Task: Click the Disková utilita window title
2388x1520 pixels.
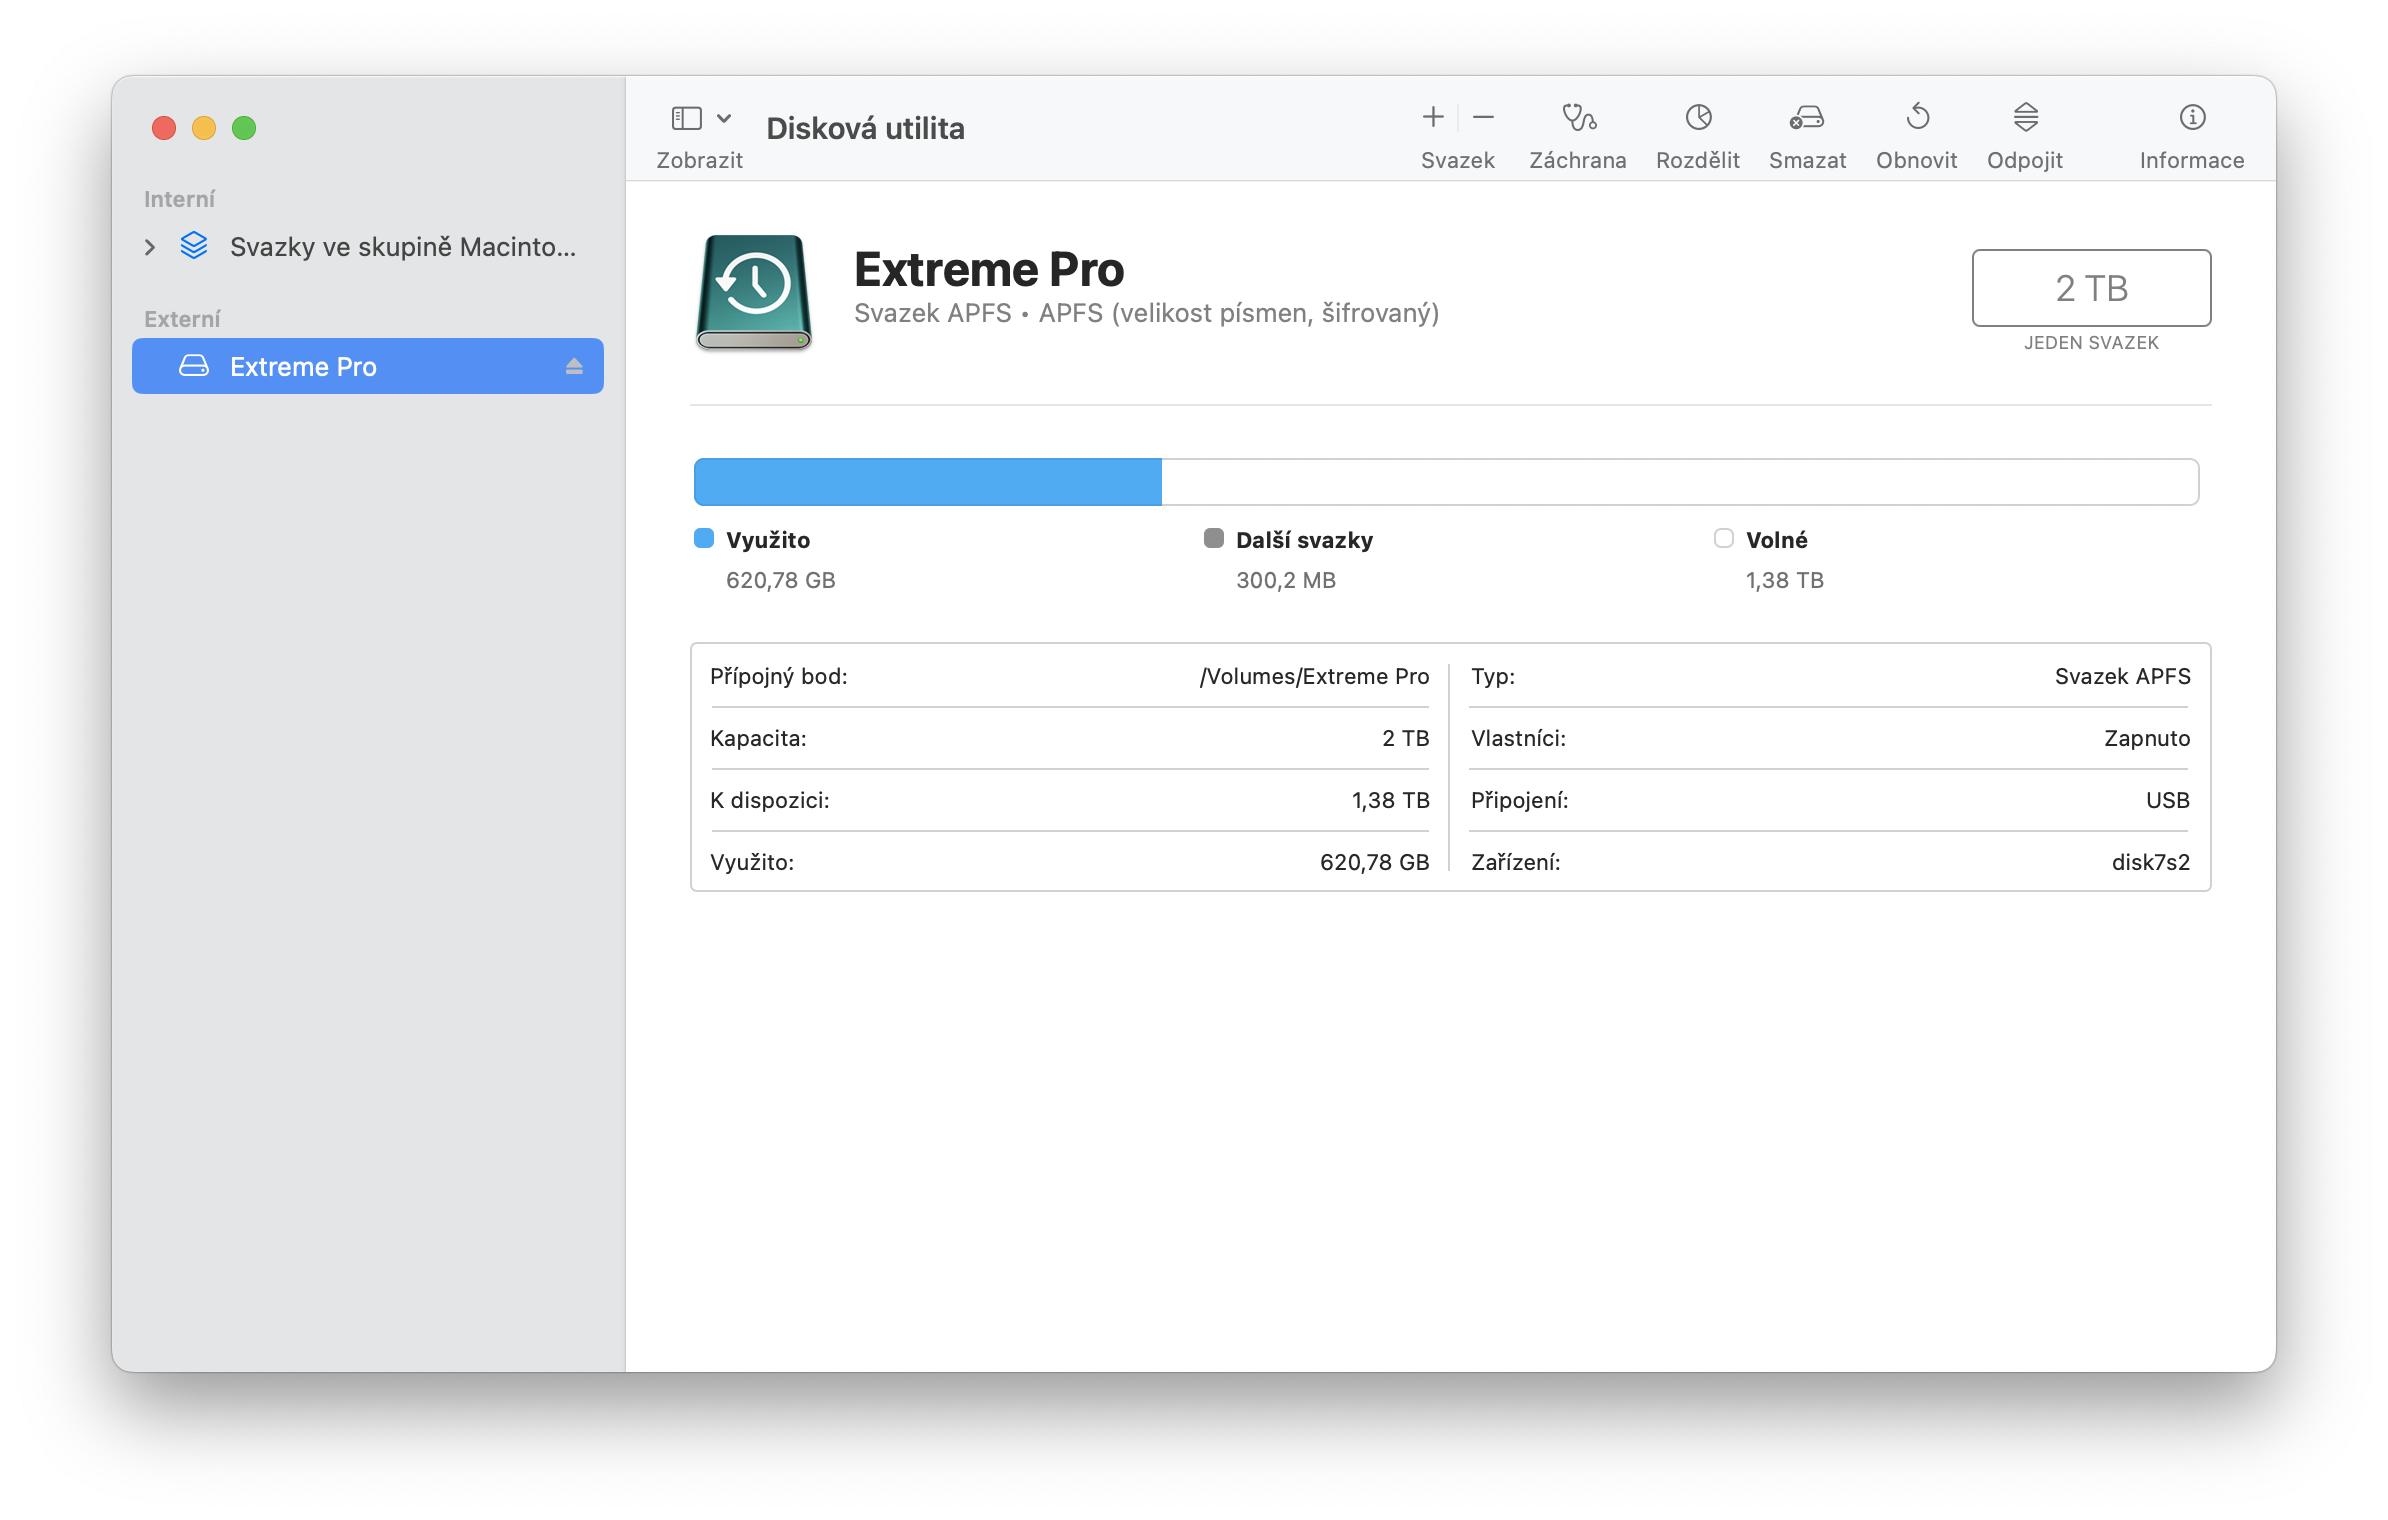Action: coord(865,129)
